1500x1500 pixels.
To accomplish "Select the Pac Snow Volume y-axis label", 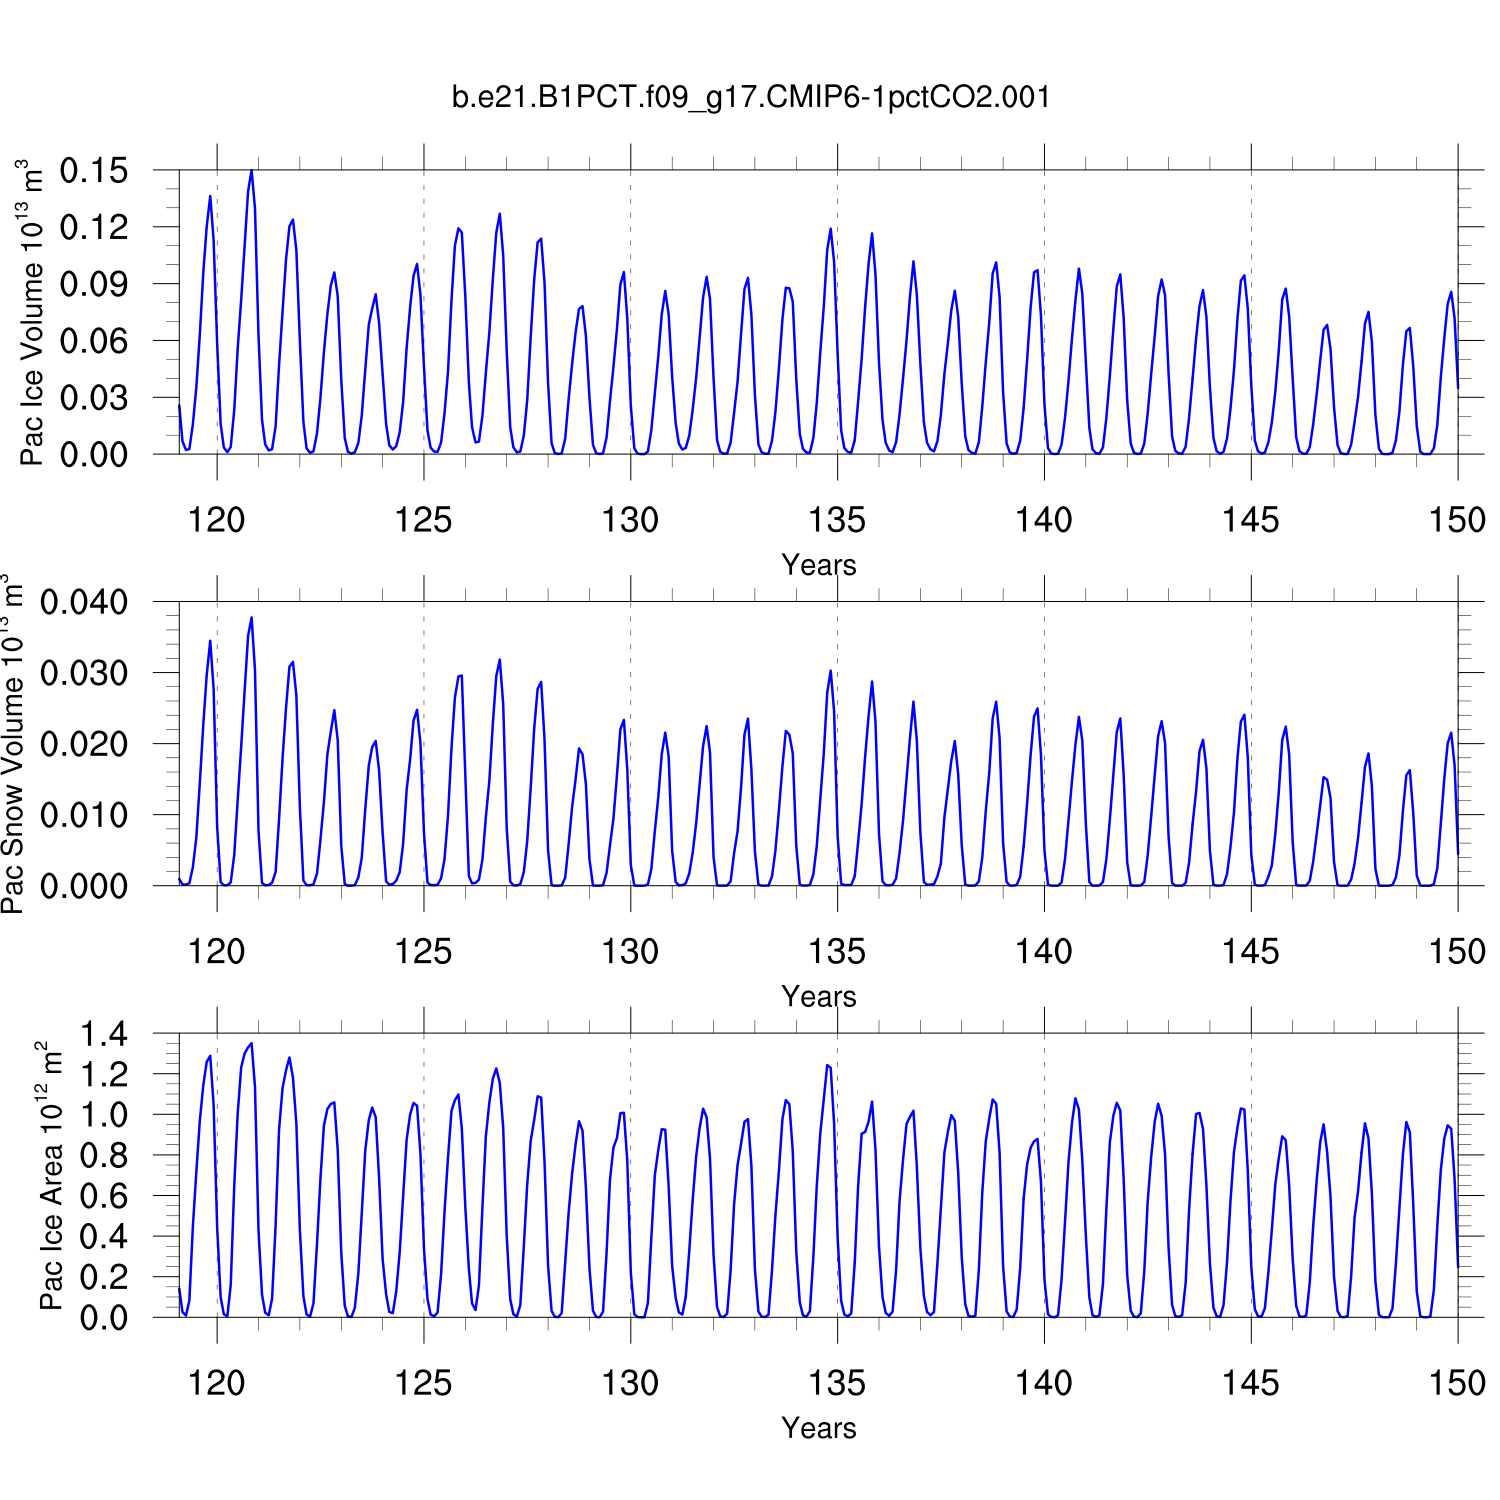I will point(12,744).
